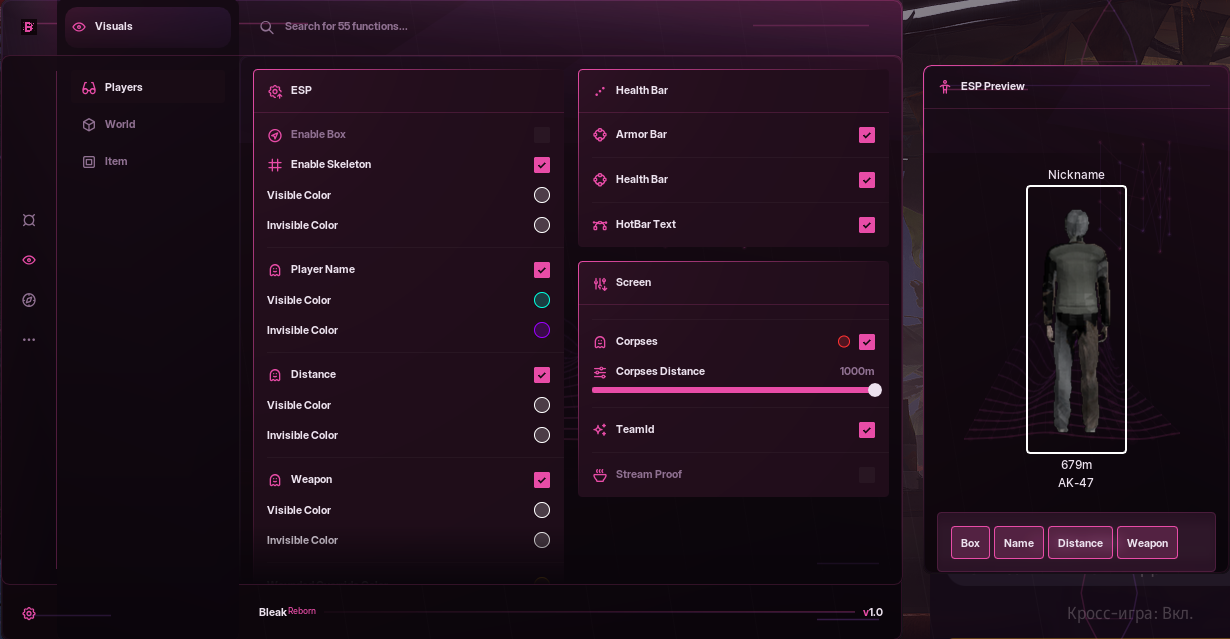Disable the Enable Skeleton checkbox
Screen dimensions: 1230x639
pyautogui.click(x=542, y=165)
